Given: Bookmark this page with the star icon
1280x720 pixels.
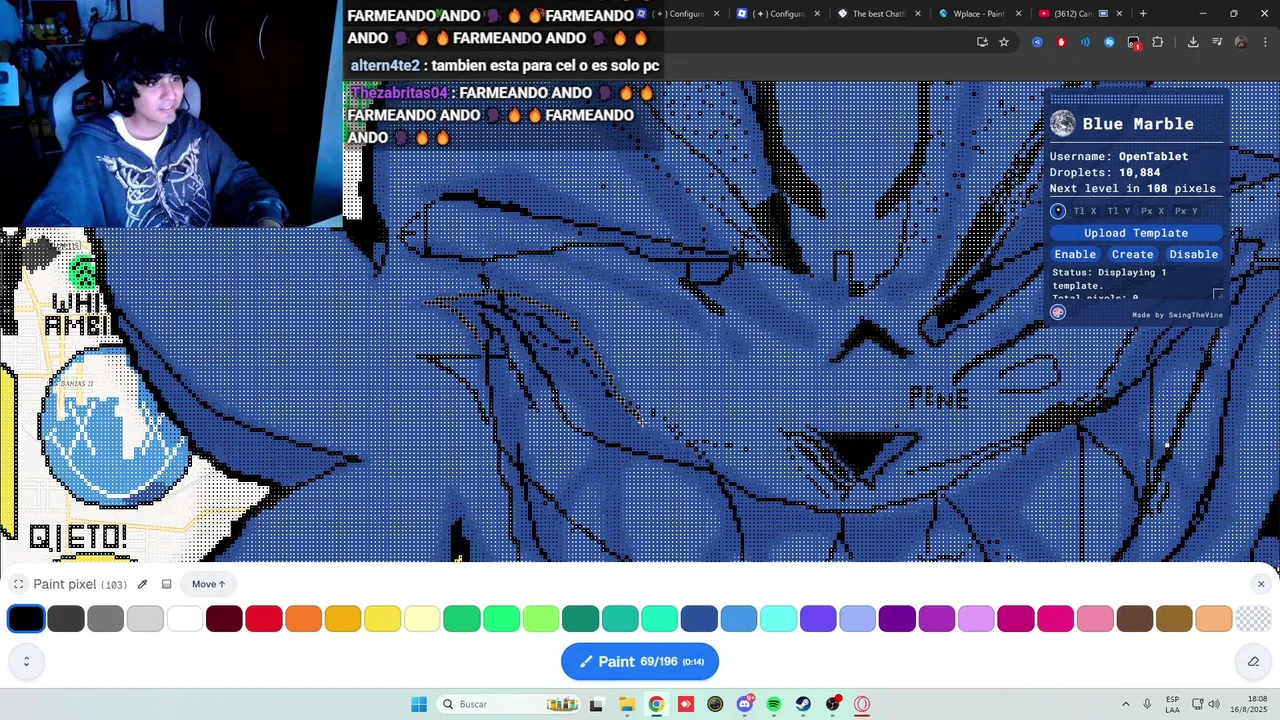Looking at the screenshot, I should (1004, 42).
